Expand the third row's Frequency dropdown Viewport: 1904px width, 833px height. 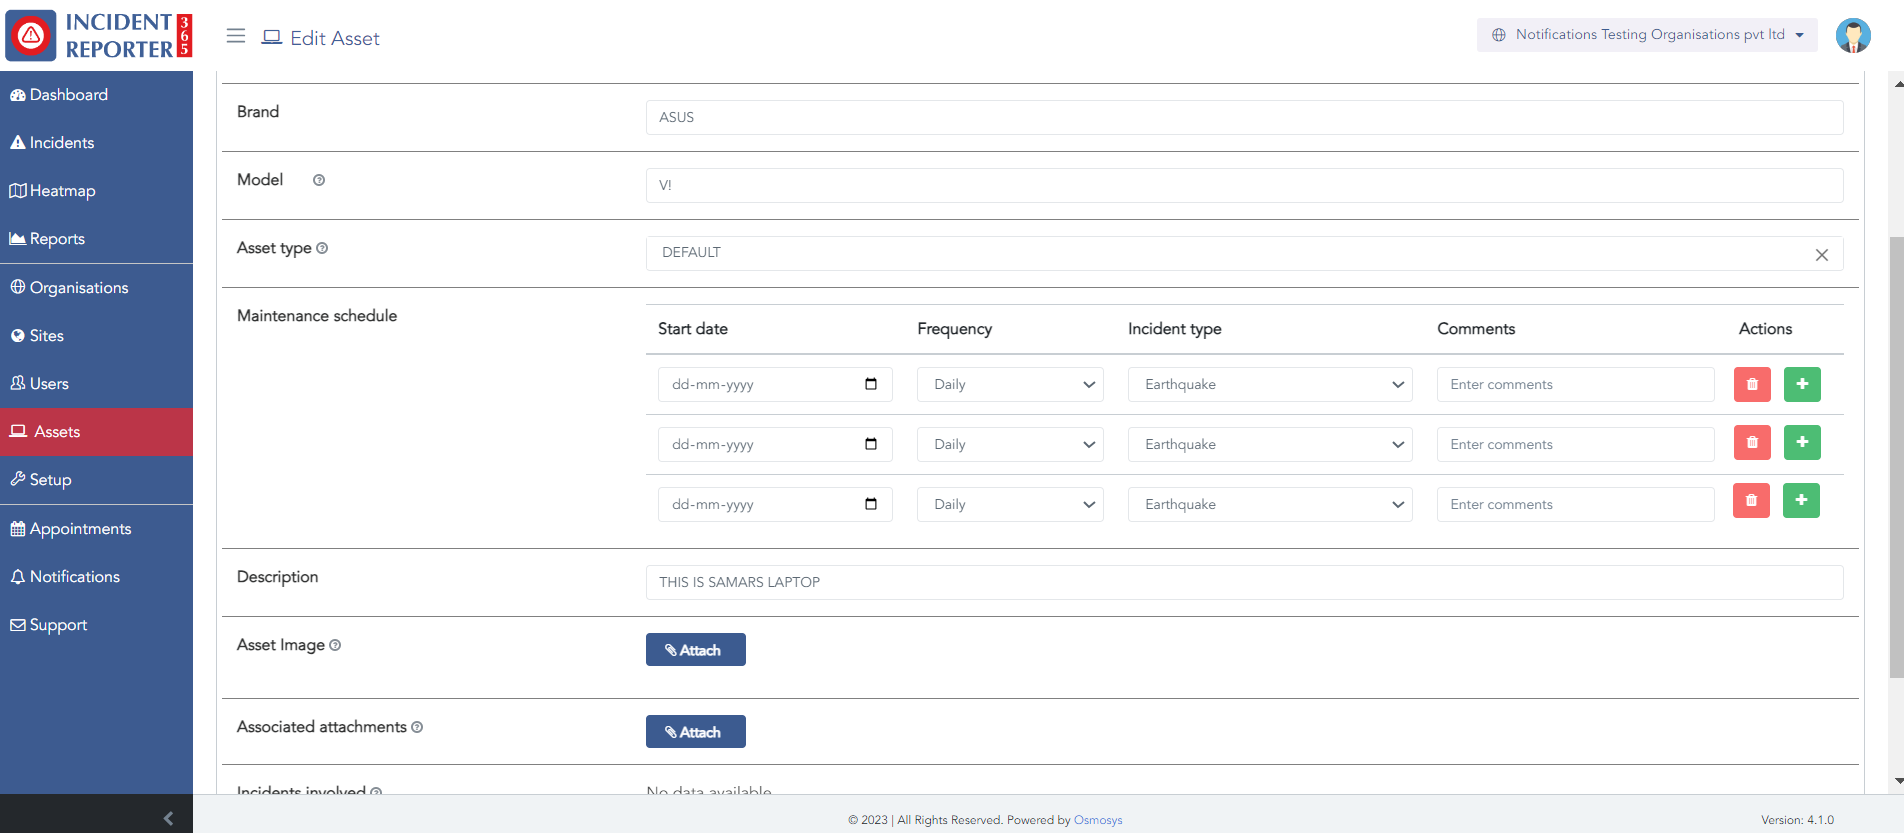point(1009,504)
